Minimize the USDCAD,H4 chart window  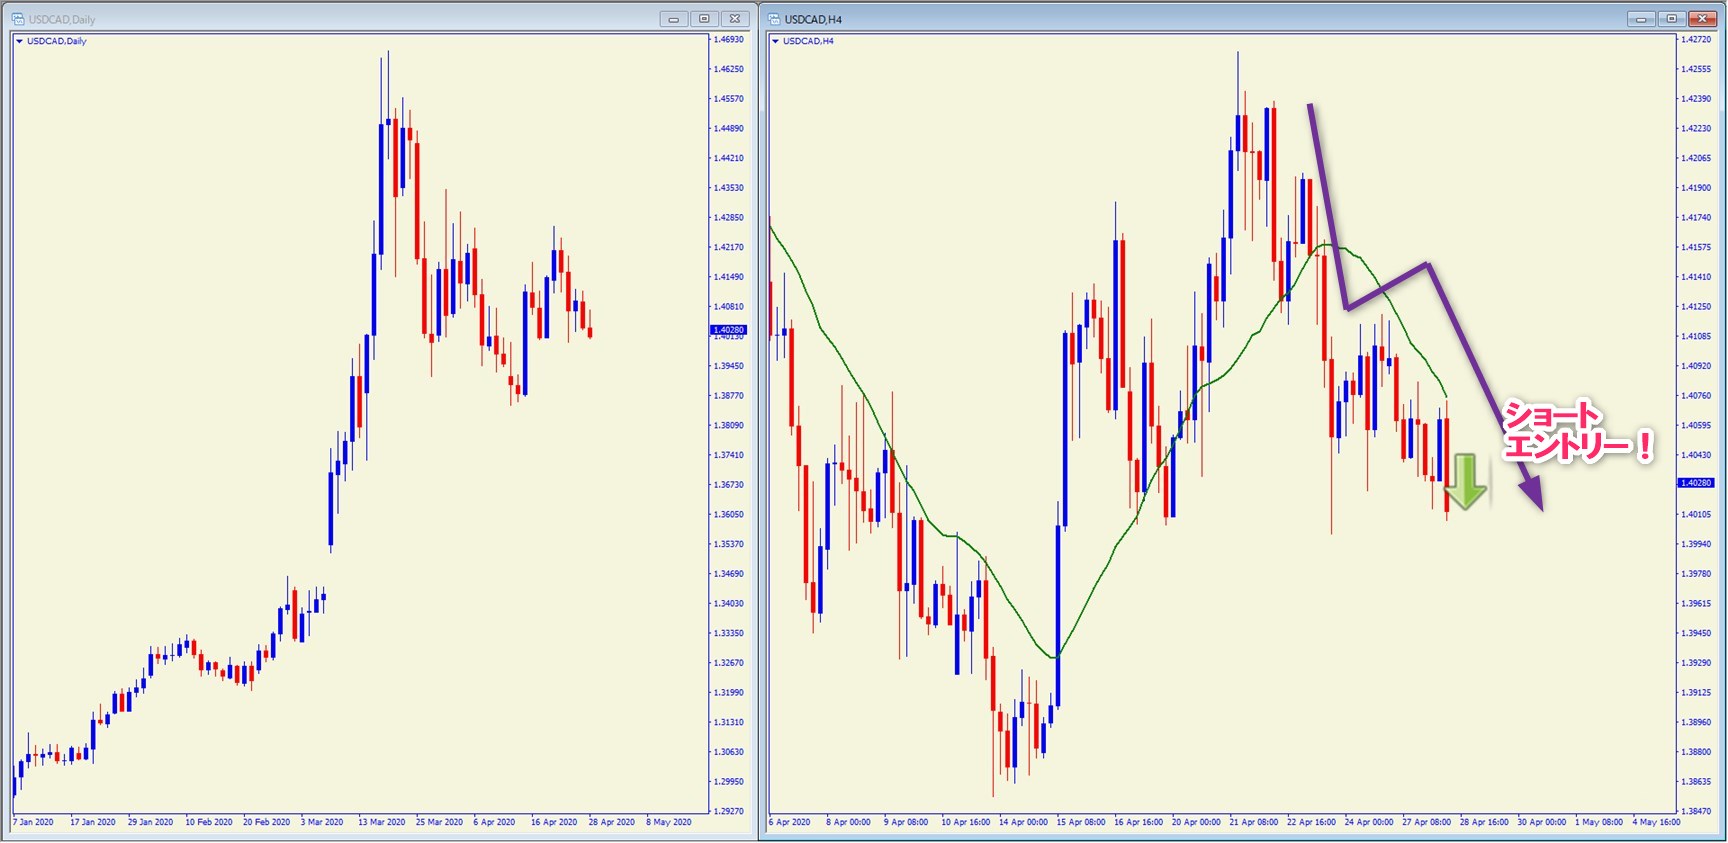(x=1641, y=19)
